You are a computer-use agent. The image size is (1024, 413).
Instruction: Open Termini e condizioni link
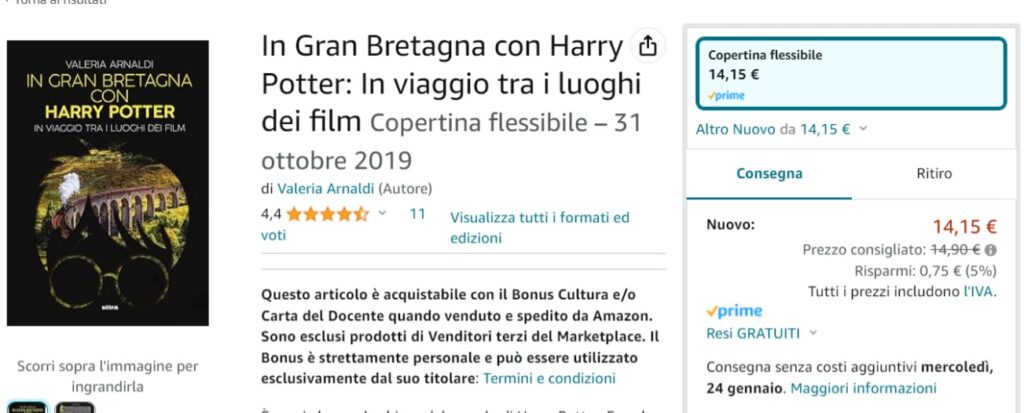click(549, 378)
